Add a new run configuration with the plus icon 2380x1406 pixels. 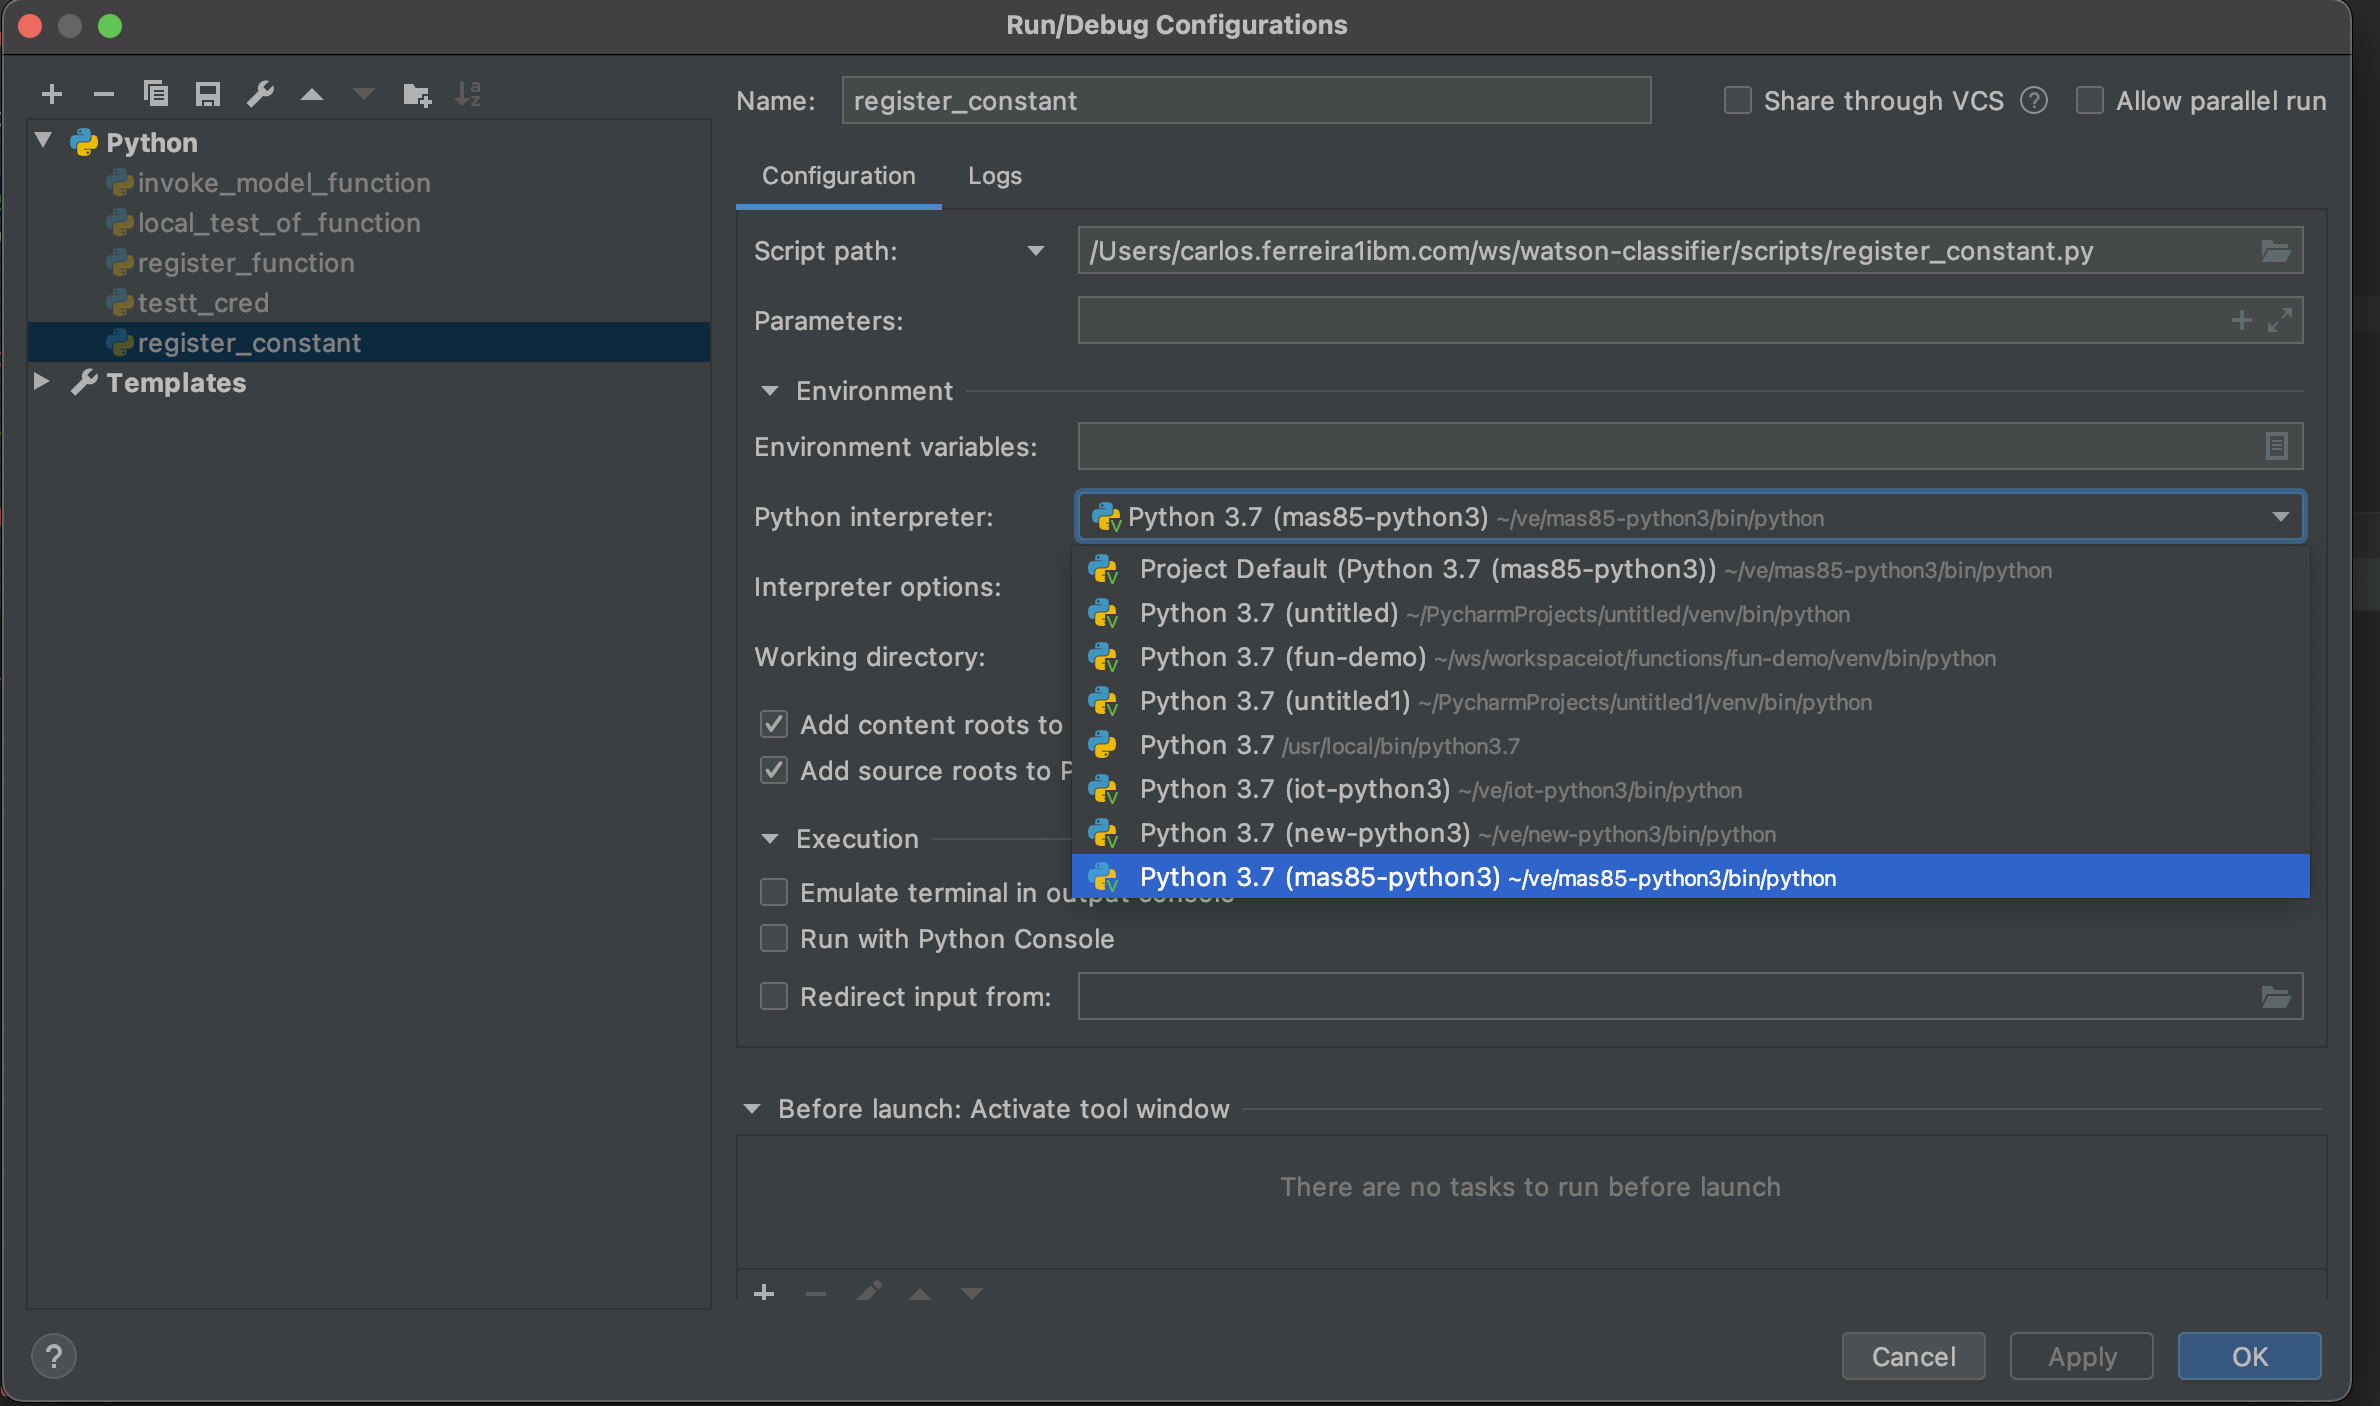click(52, 95)
